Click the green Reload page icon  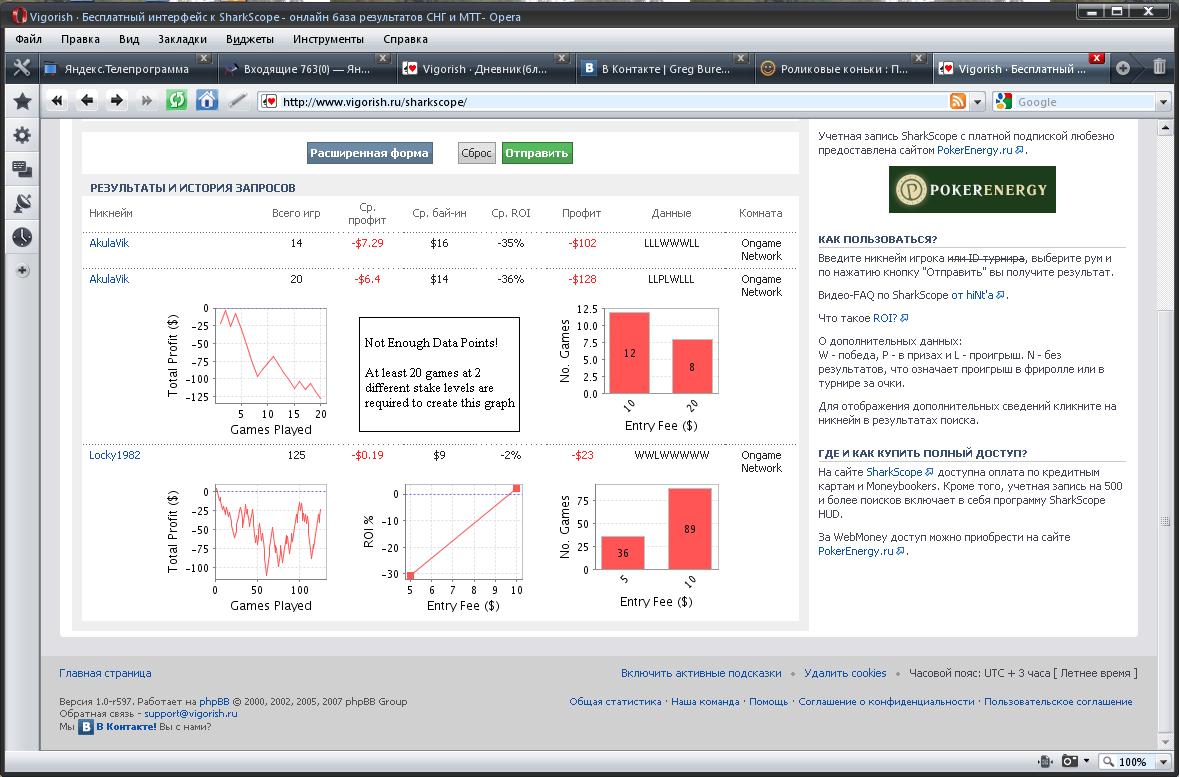coord(177,100)
